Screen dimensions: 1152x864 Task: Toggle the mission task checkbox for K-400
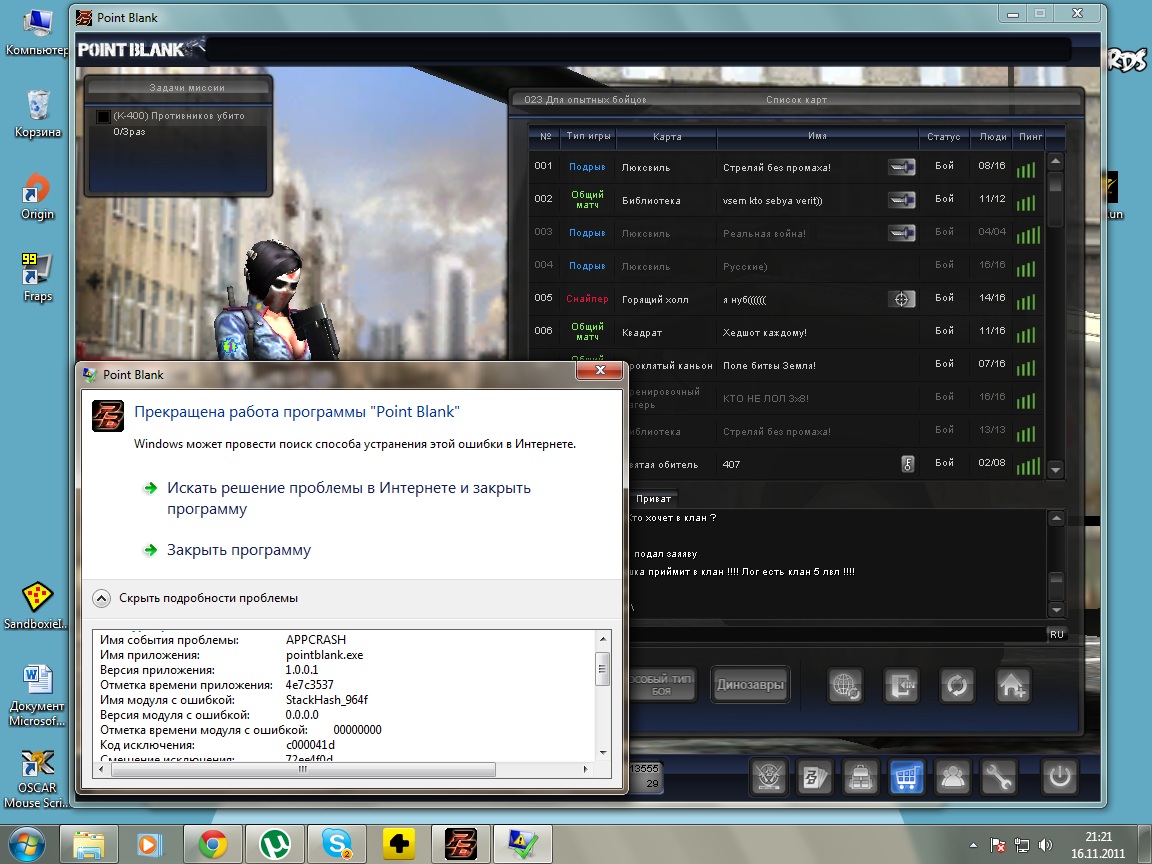tap(103, 117)
